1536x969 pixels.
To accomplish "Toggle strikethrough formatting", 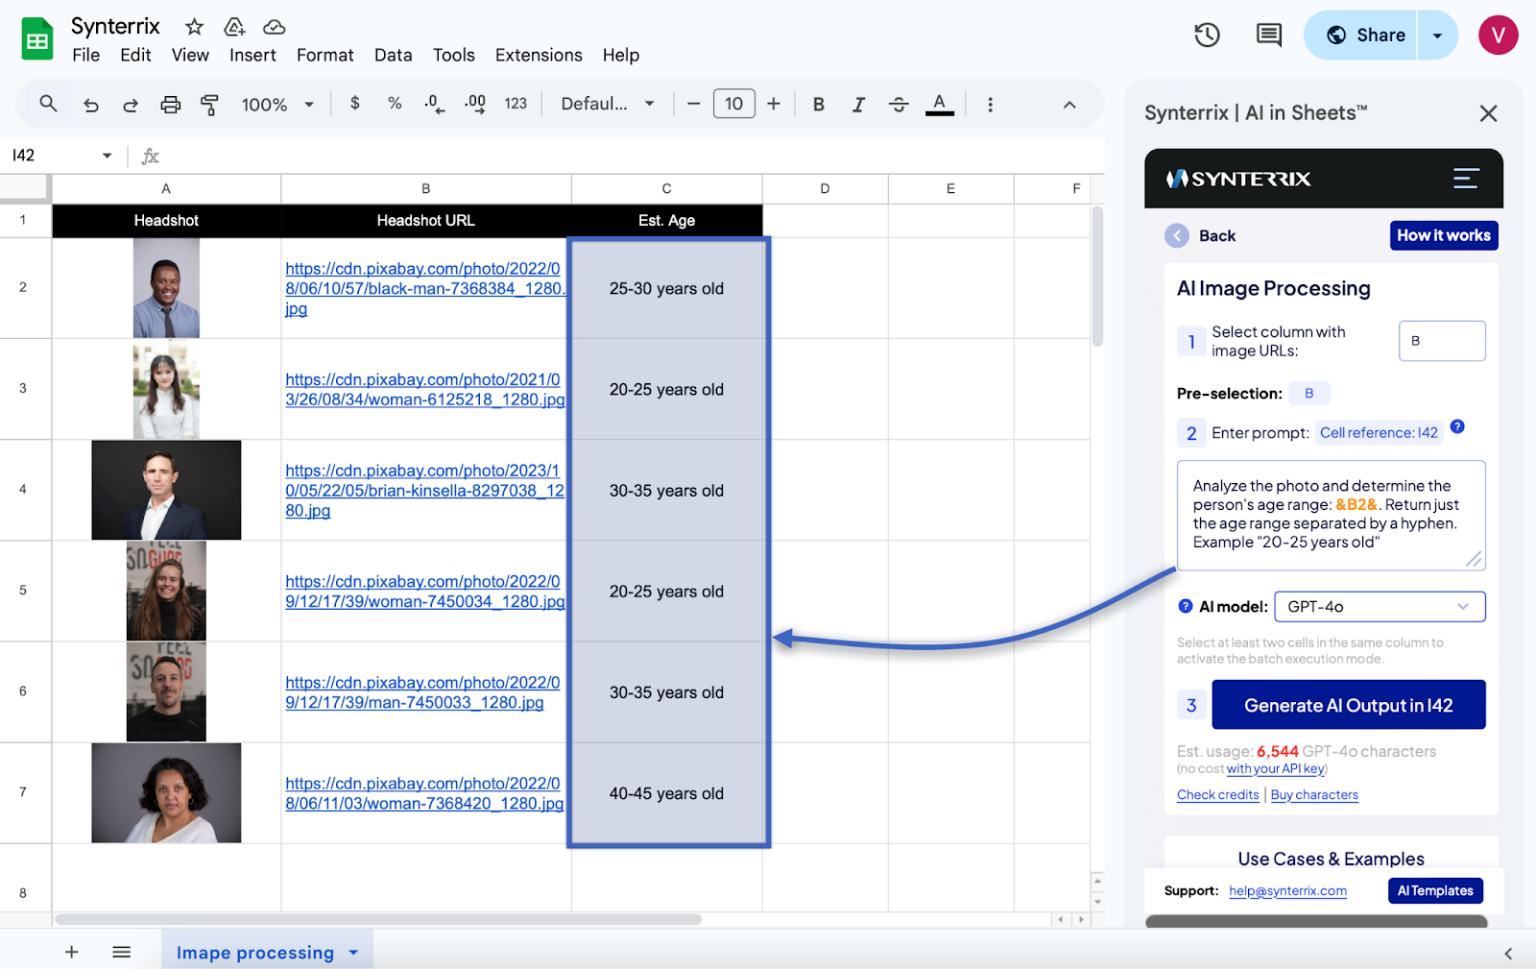I will coord(898,103).
